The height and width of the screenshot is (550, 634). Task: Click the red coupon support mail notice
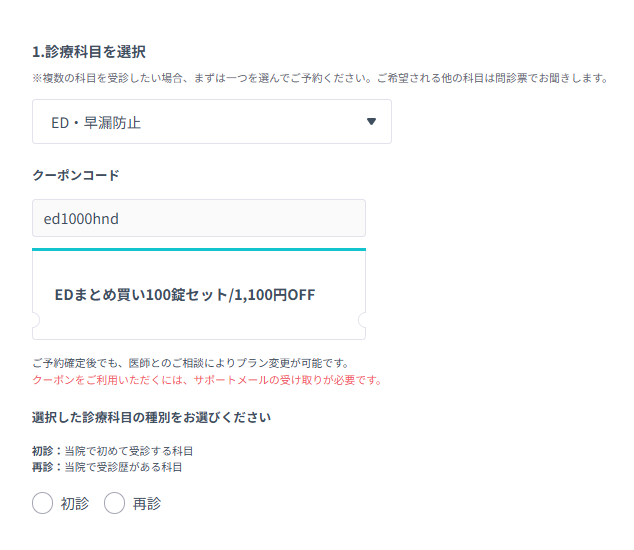[207, 380]
